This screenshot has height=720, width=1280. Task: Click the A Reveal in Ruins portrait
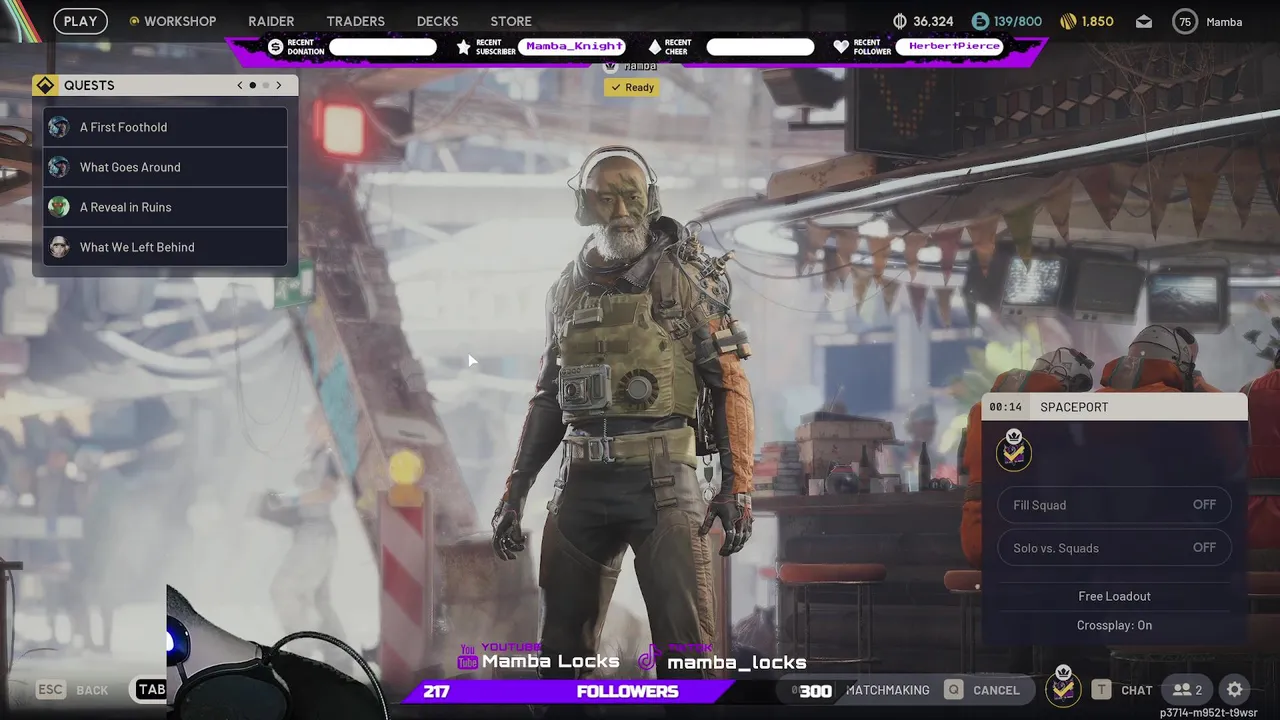pyautogui.click(x=59, y=207)
